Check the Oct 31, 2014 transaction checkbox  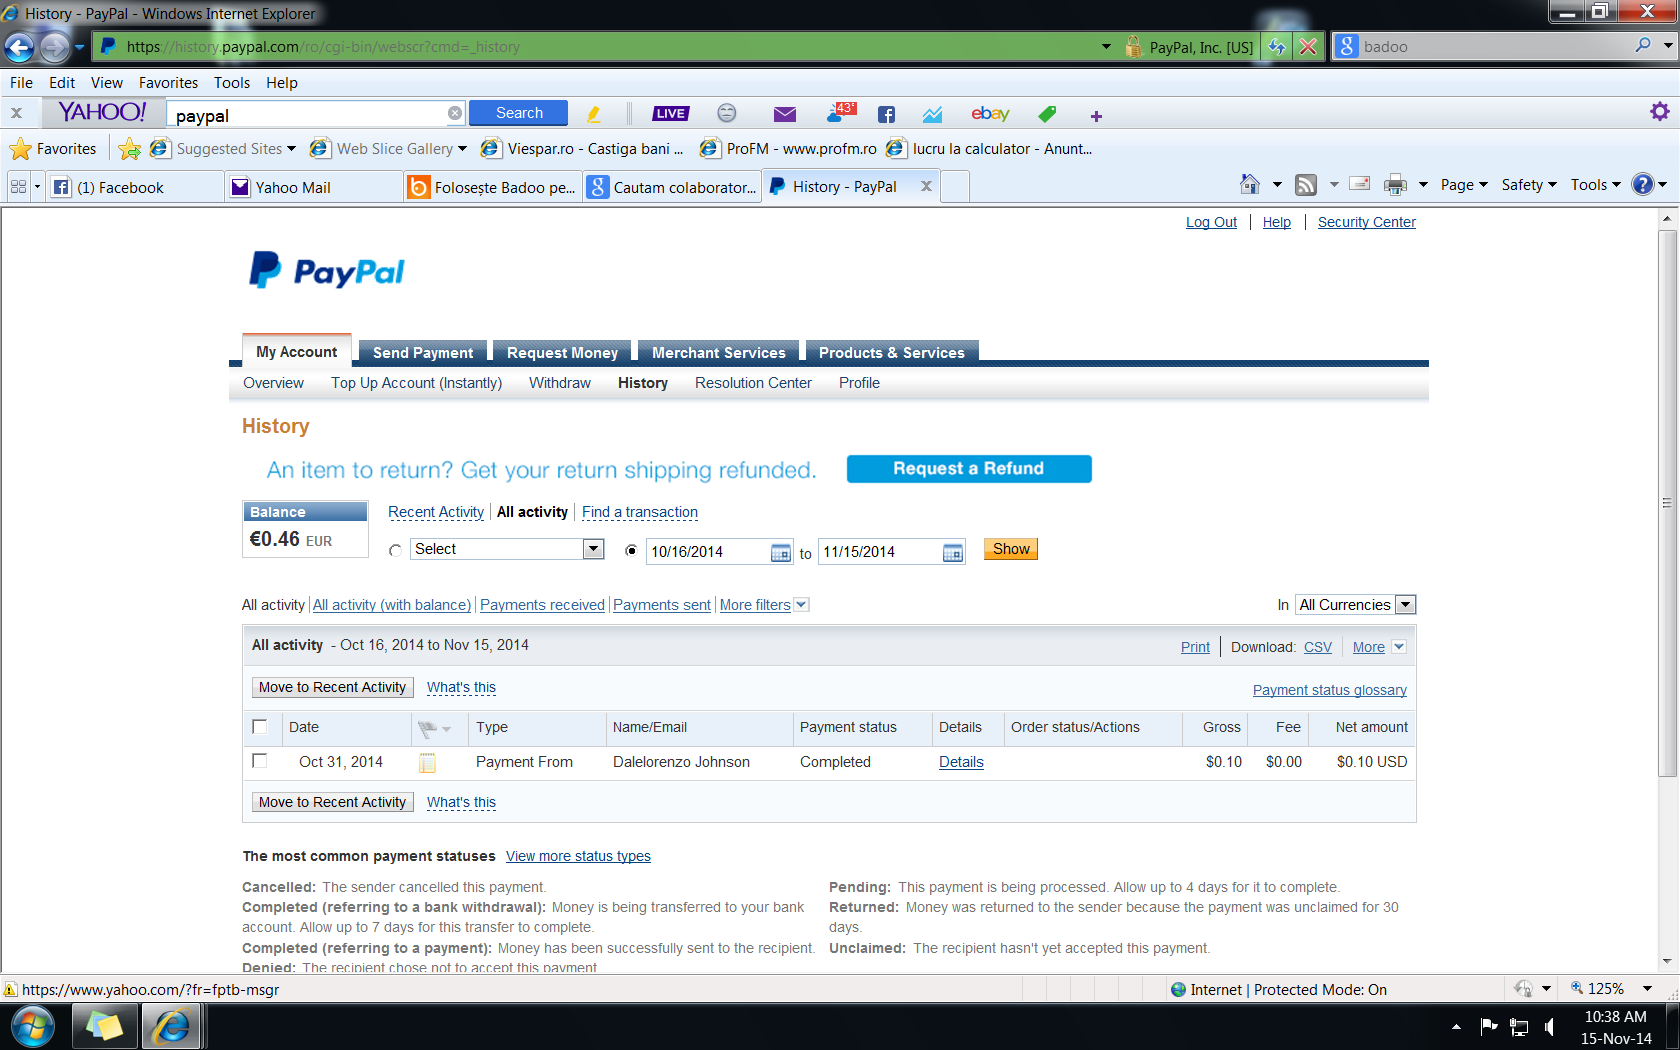[x=260, y=761]
